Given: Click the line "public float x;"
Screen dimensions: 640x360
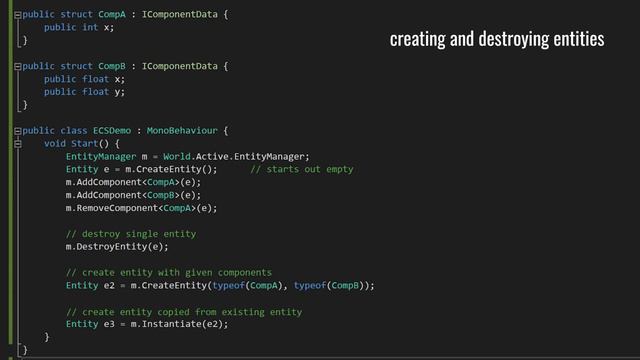Looking at the screenshot, I should coord(84,79).
